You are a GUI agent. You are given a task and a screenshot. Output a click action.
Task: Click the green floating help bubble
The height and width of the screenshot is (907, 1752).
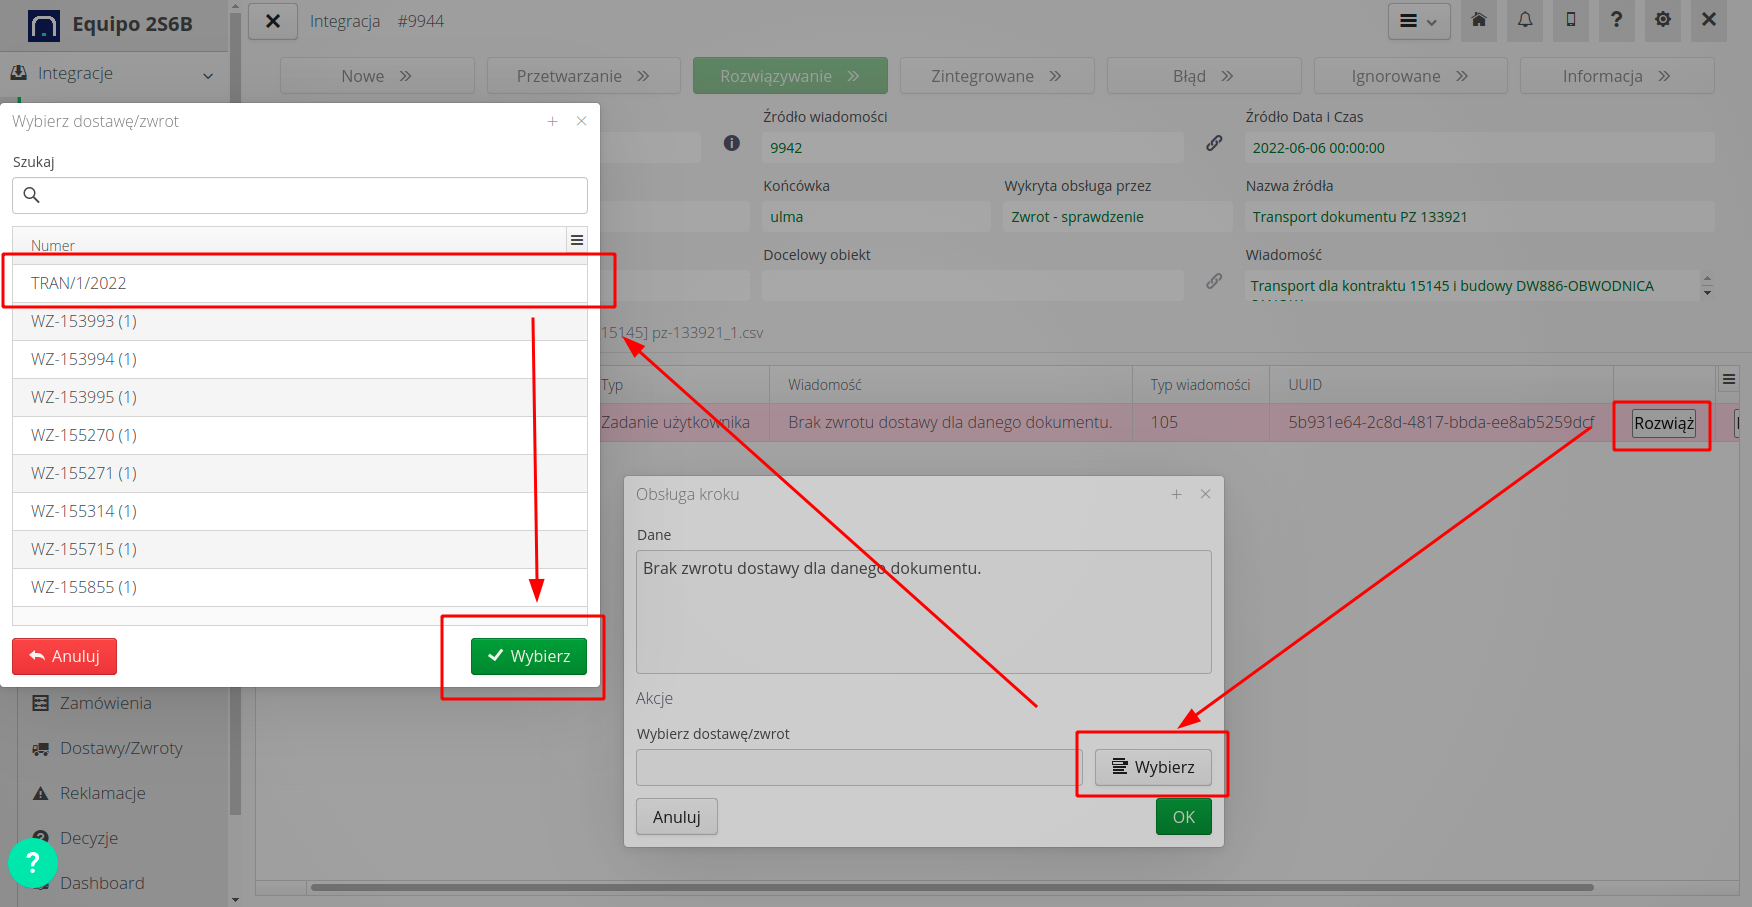click(33, 862)
